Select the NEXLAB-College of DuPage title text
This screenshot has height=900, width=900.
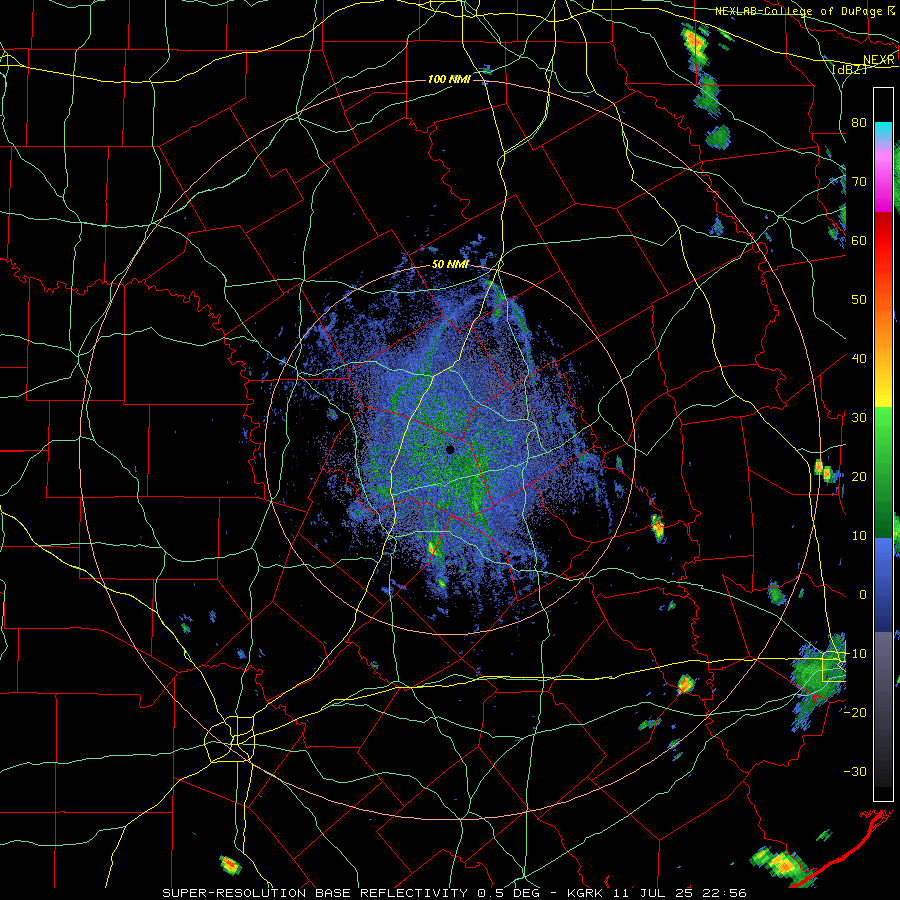tap(798, 11)
